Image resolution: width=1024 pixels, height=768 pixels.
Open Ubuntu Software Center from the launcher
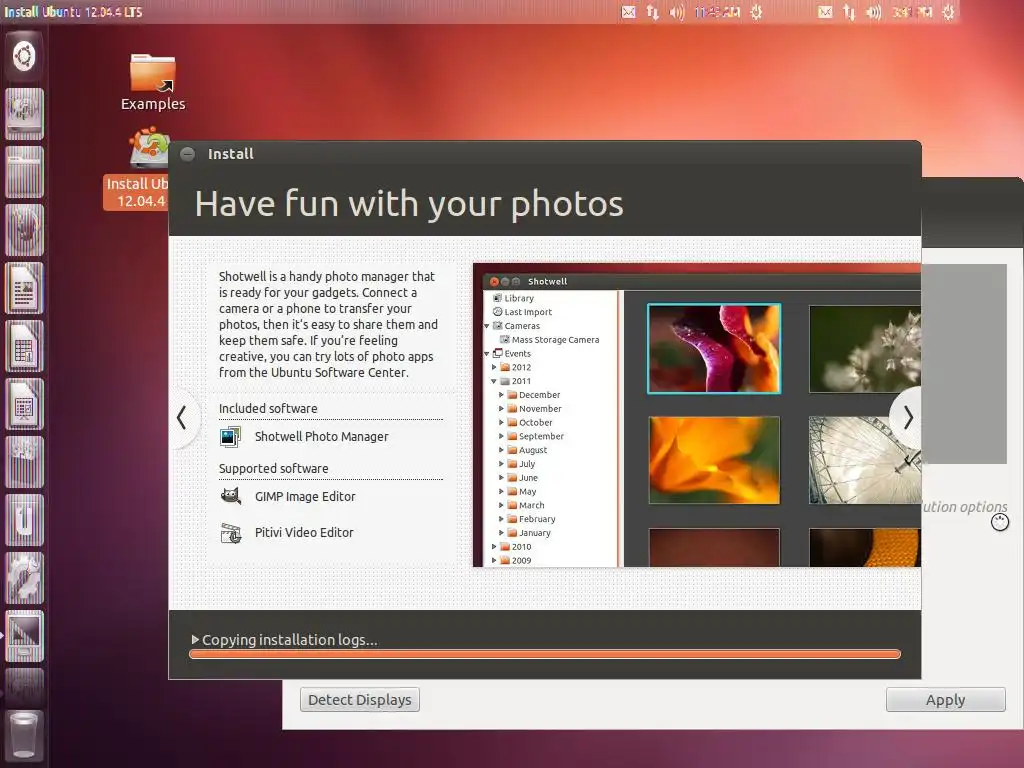pos(24,462)
